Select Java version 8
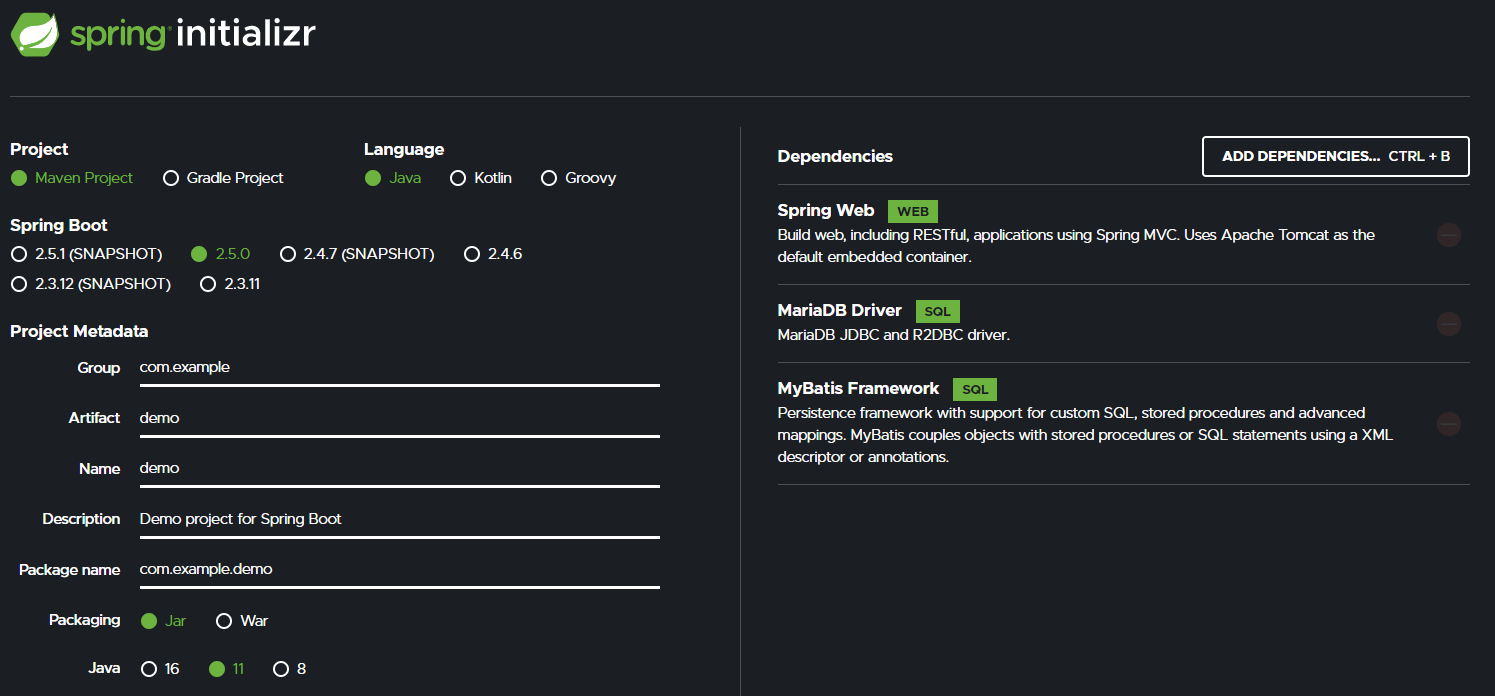1495x696 pixels. click(x=290, y=669)
